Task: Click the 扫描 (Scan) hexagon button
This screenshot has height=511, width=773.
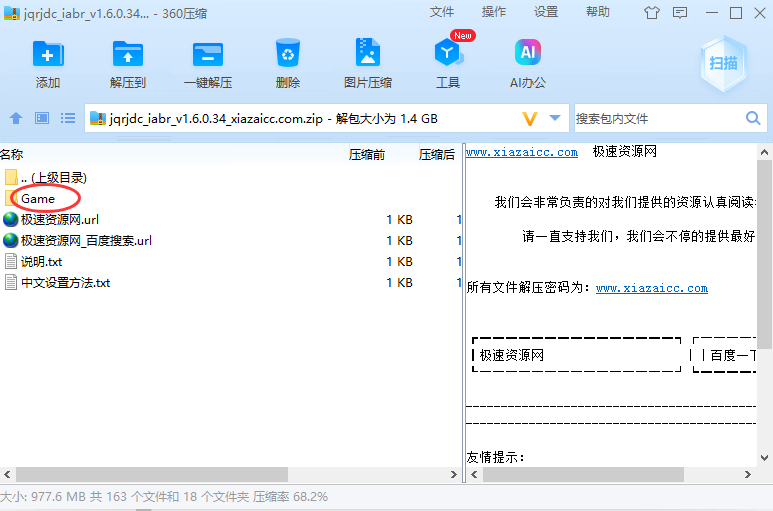Action: click(x=723, y=63)
